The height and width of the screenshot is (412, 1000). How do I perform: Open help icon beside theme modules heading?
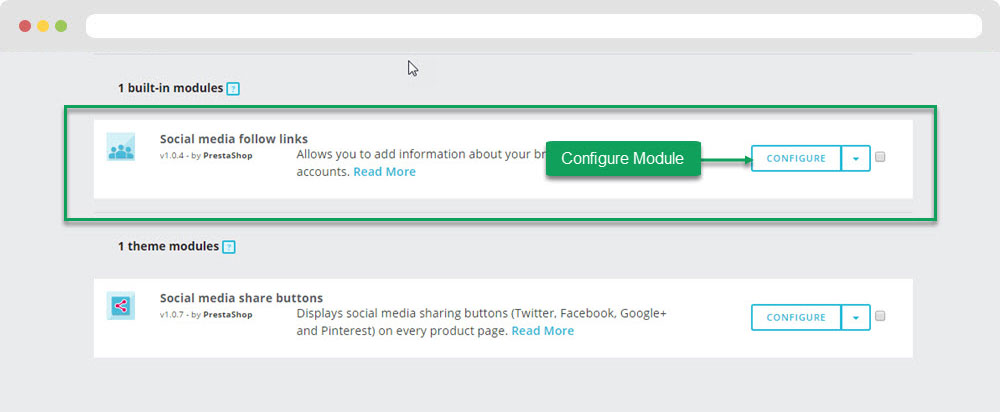(229, 247)
